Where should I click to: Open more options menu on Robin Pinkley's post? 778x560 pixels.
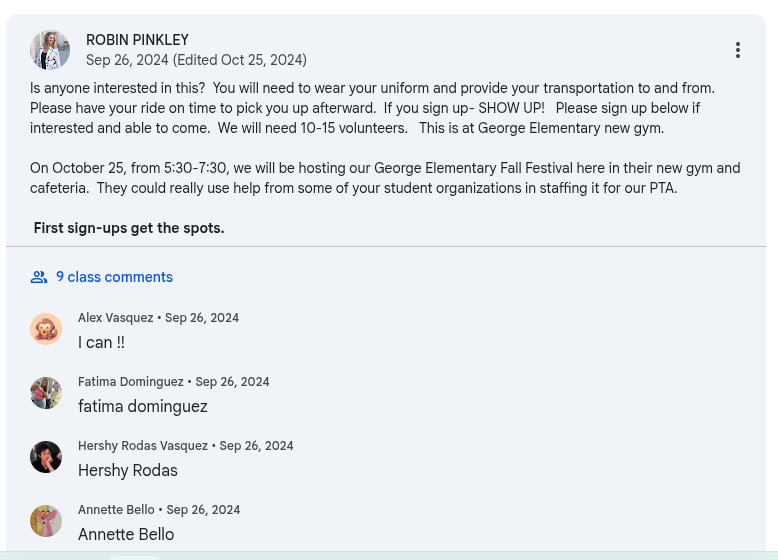click(x=738, y=50)
